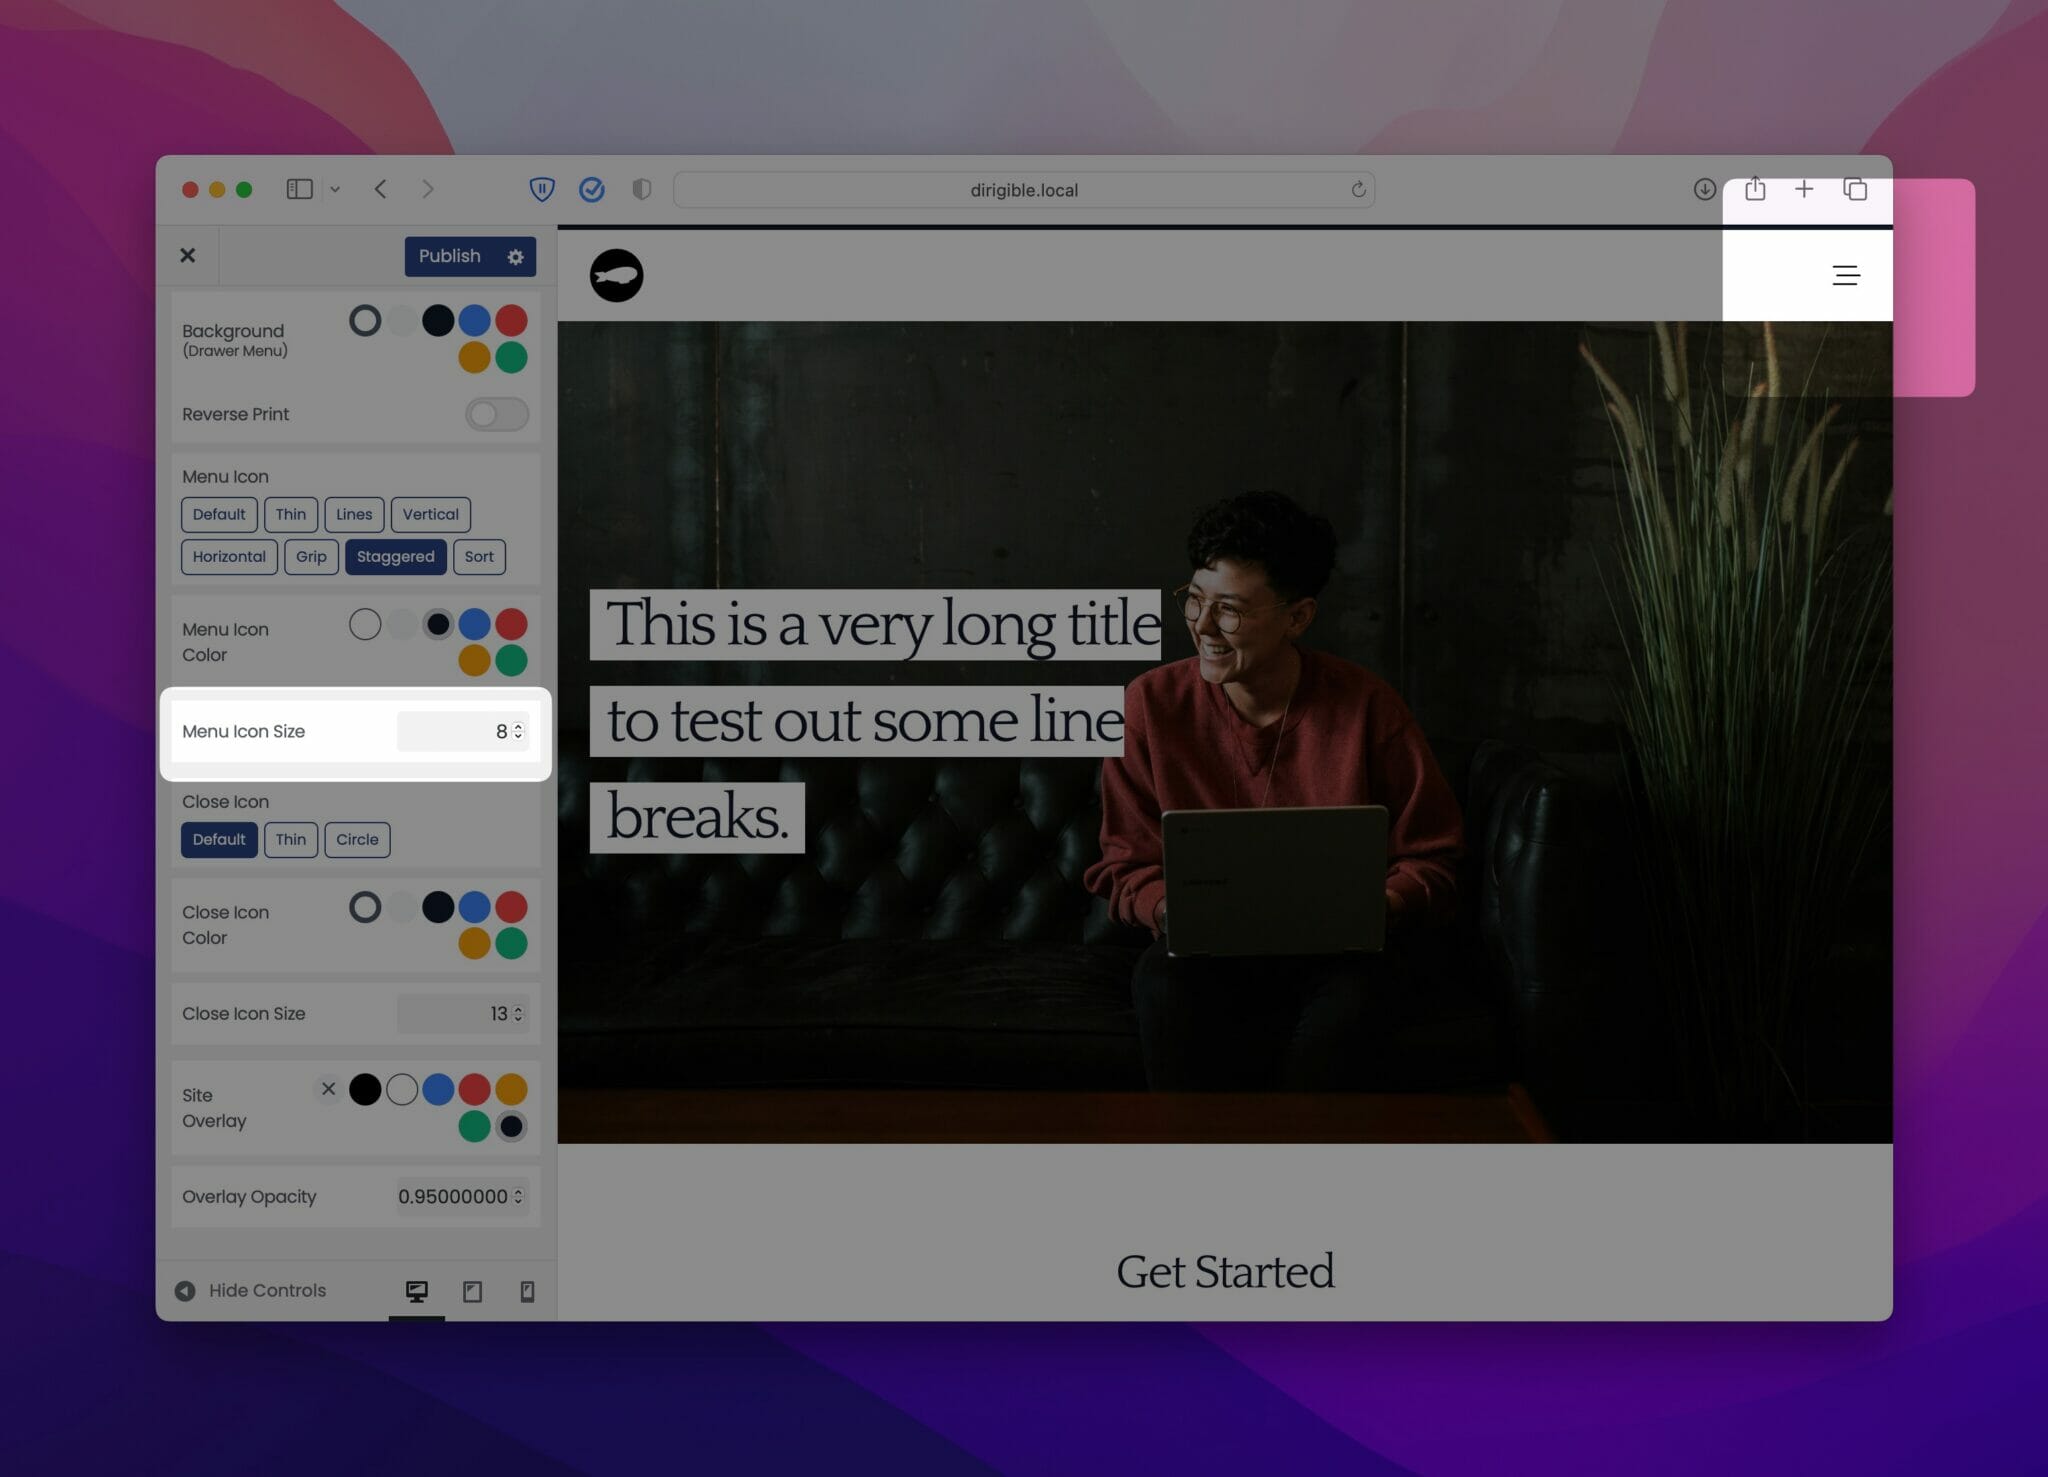Open publish settings gear icon
The image size is (2048, 1477).
coord(515,257)
